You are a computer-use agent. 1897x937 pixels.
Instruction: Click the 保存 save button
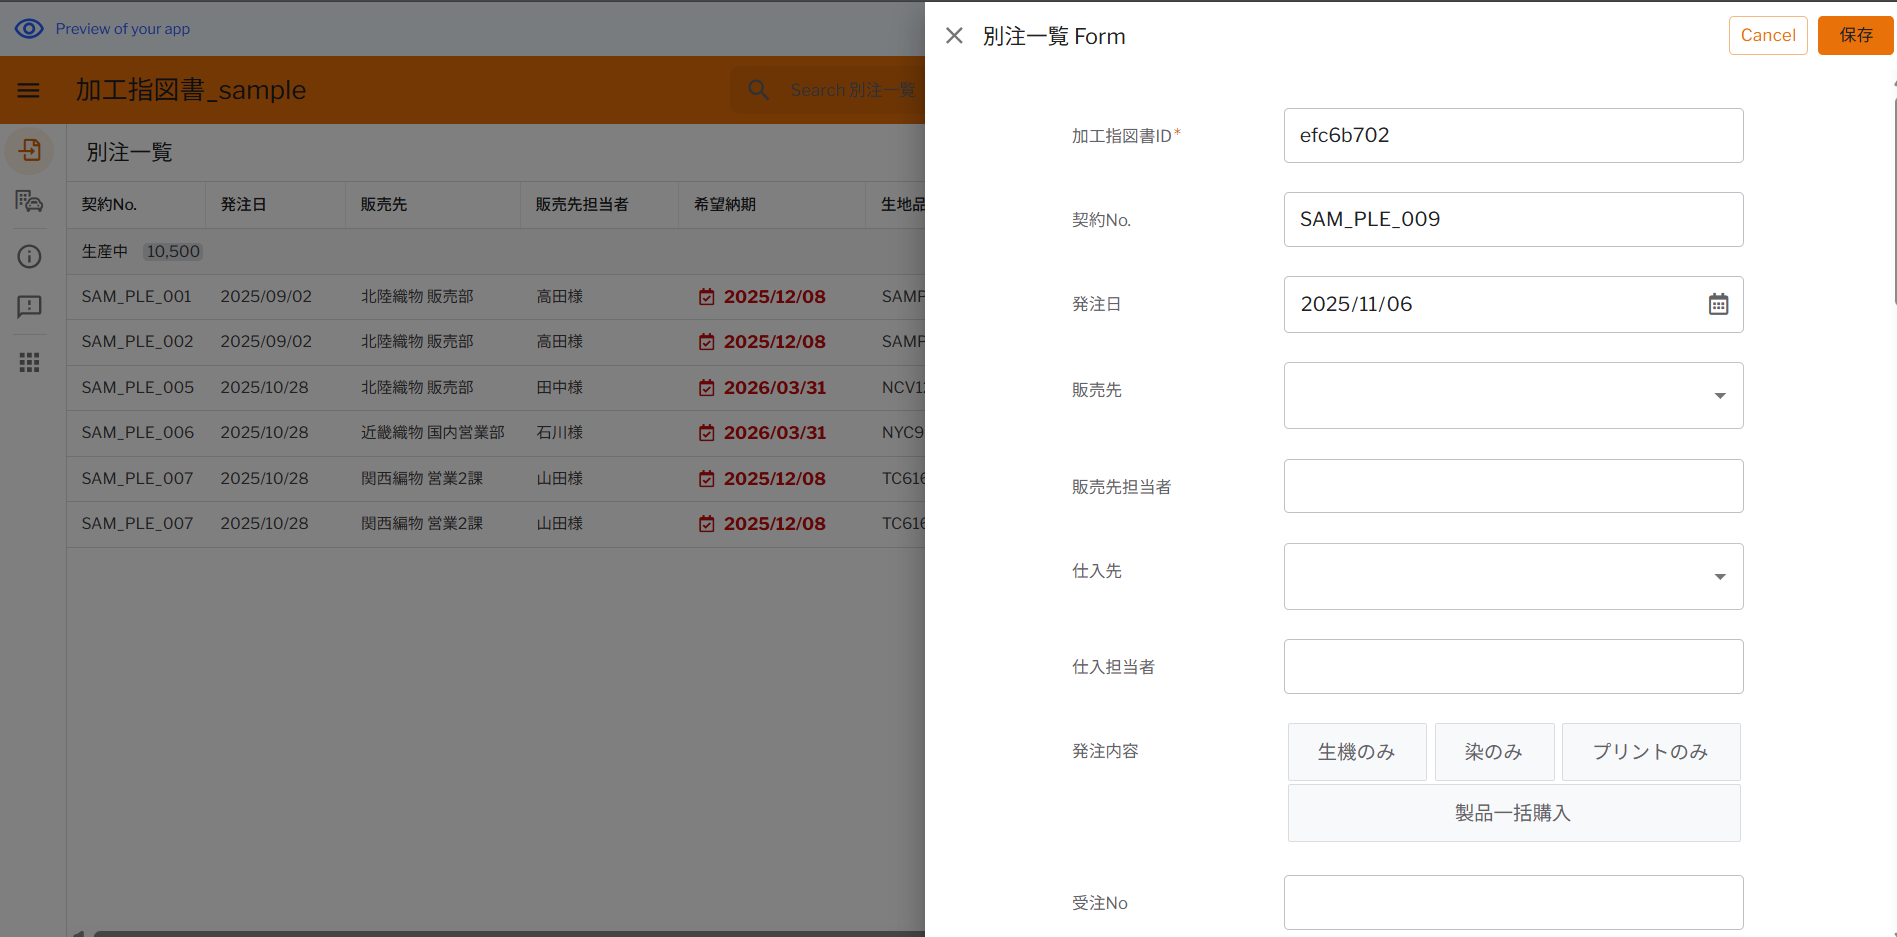(1855, 35)
